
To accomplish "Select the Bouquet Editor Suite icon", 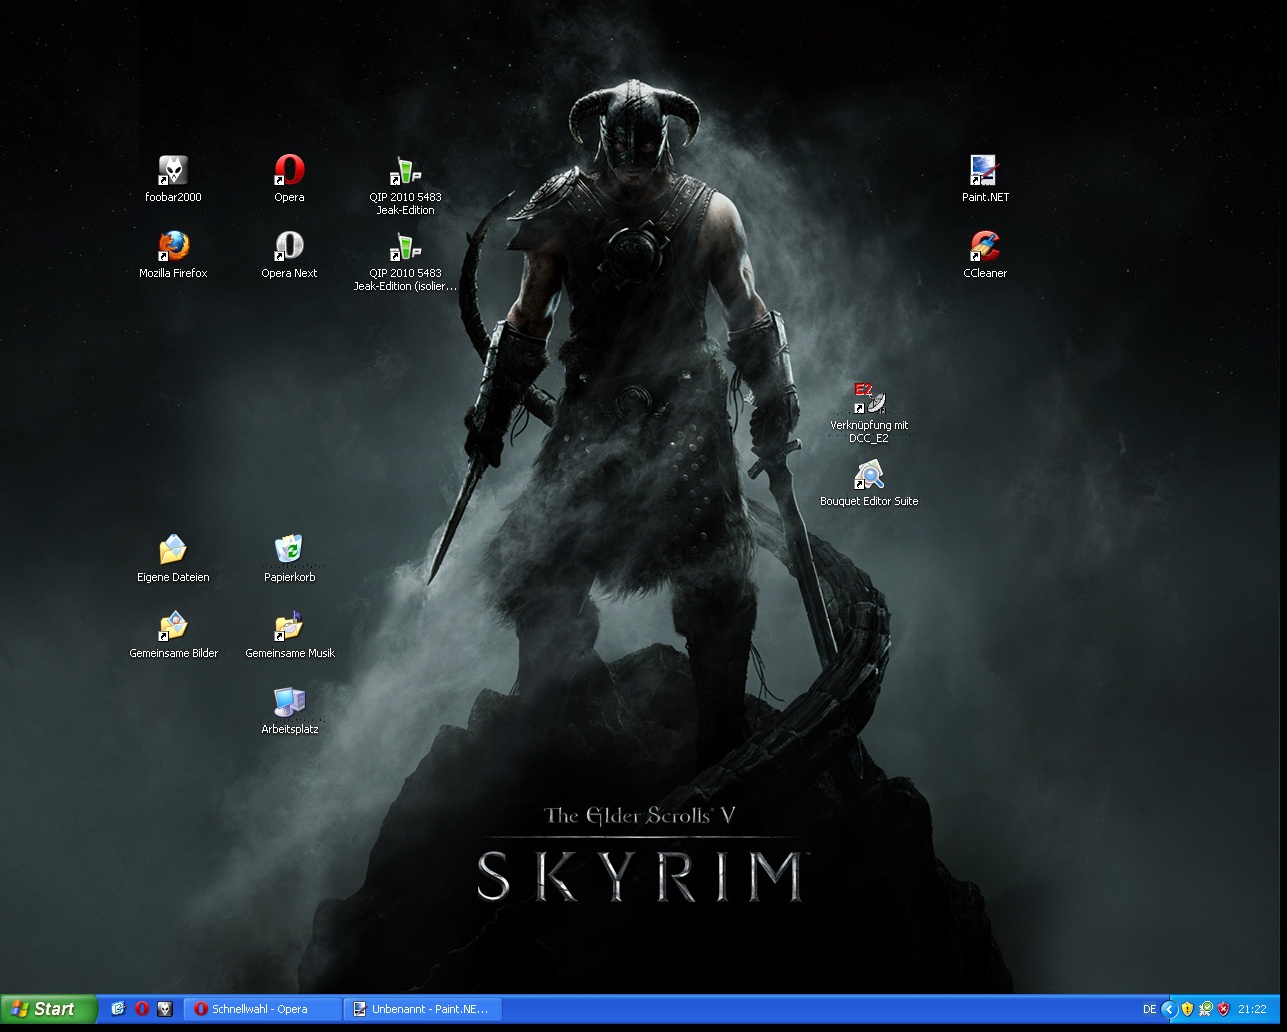I will coord(869,483).
